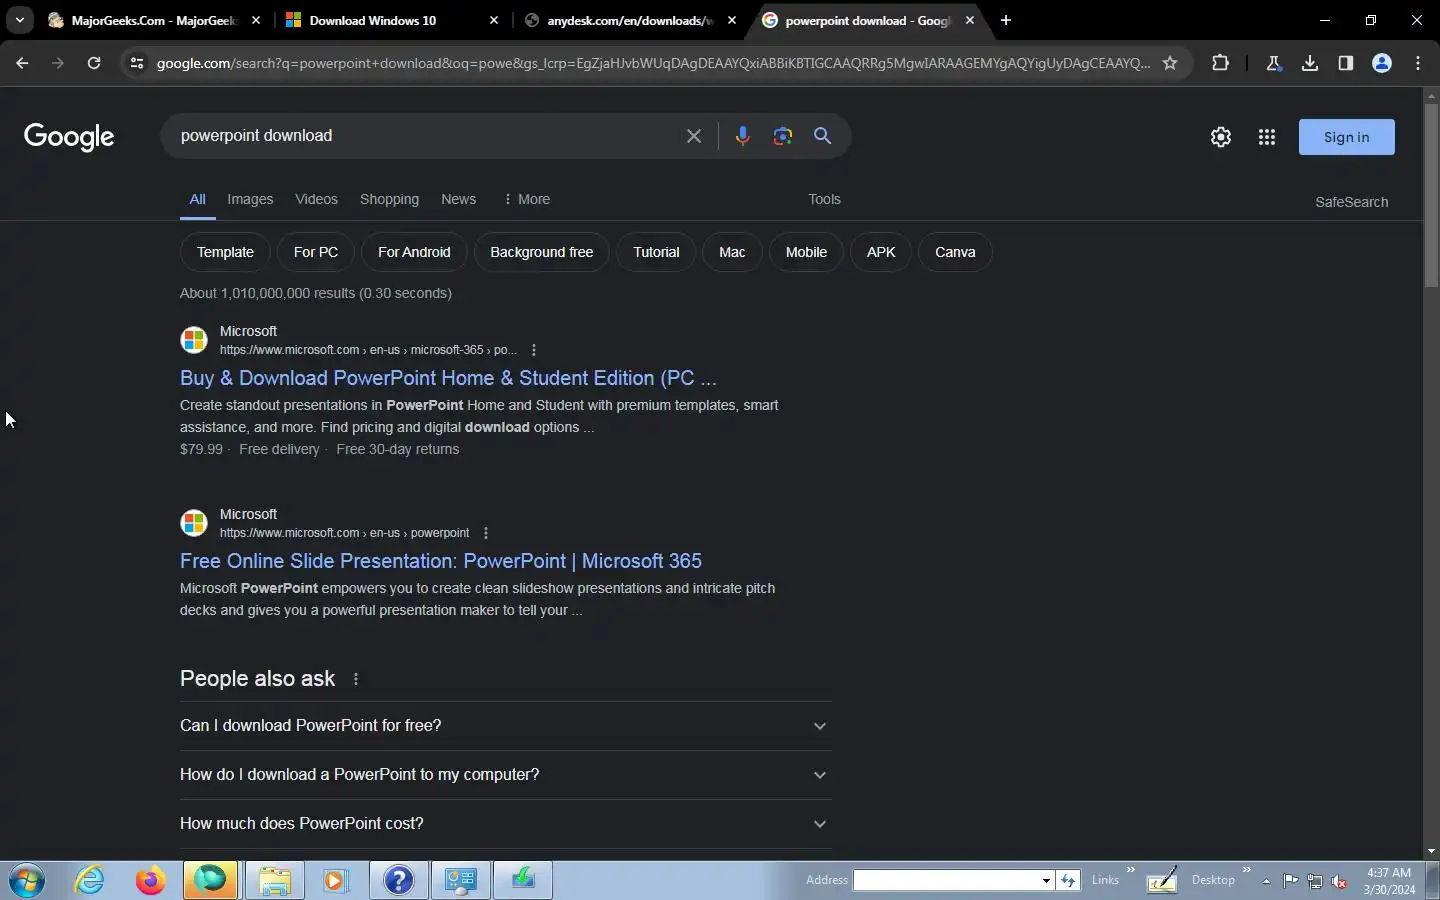
Task: Apply the Template filter chip
Action: (x=225, y=252)
